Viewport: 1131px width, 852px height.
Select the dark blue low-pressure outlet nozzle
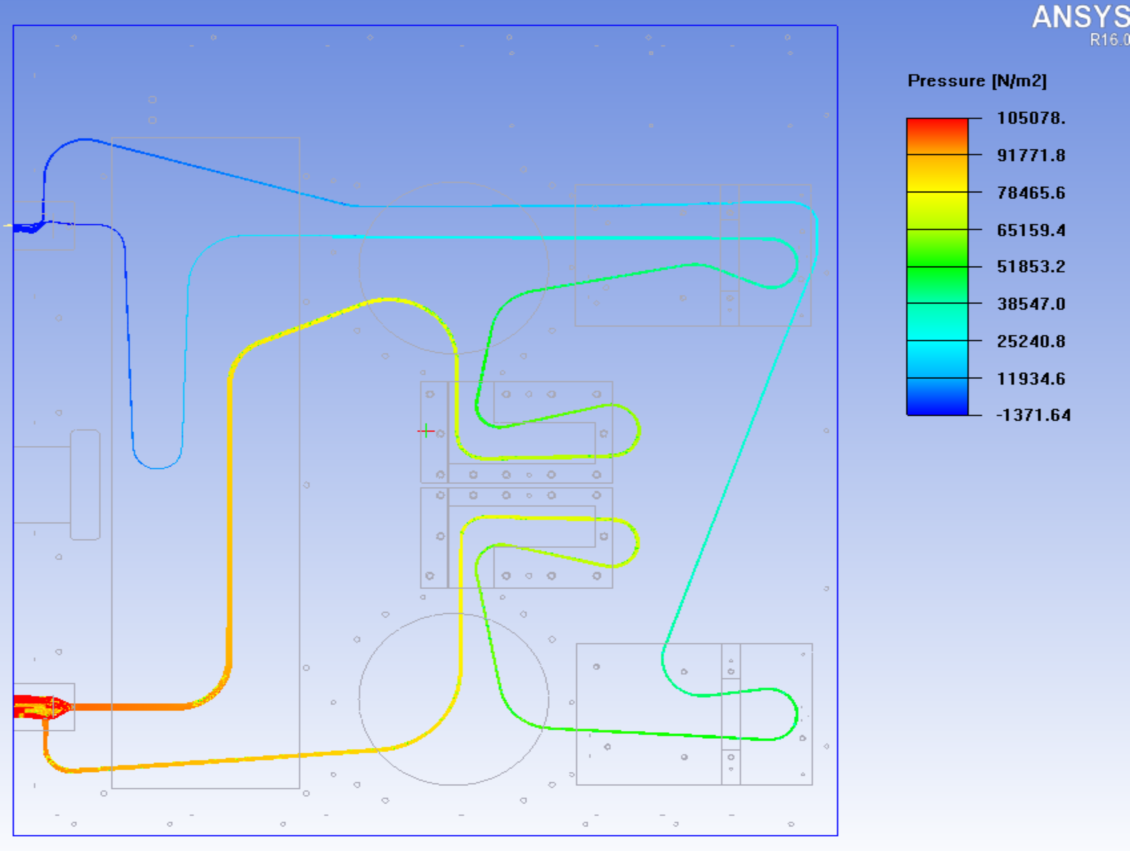click(x=30, y=226)
